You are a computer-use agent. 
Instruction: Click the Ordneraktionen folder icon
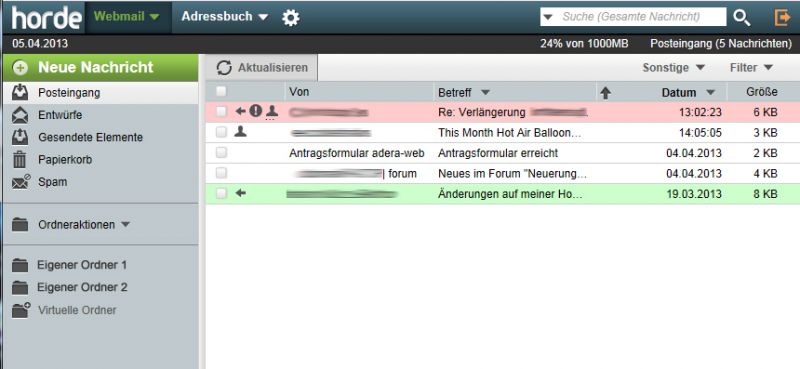[x=20, y=225]
